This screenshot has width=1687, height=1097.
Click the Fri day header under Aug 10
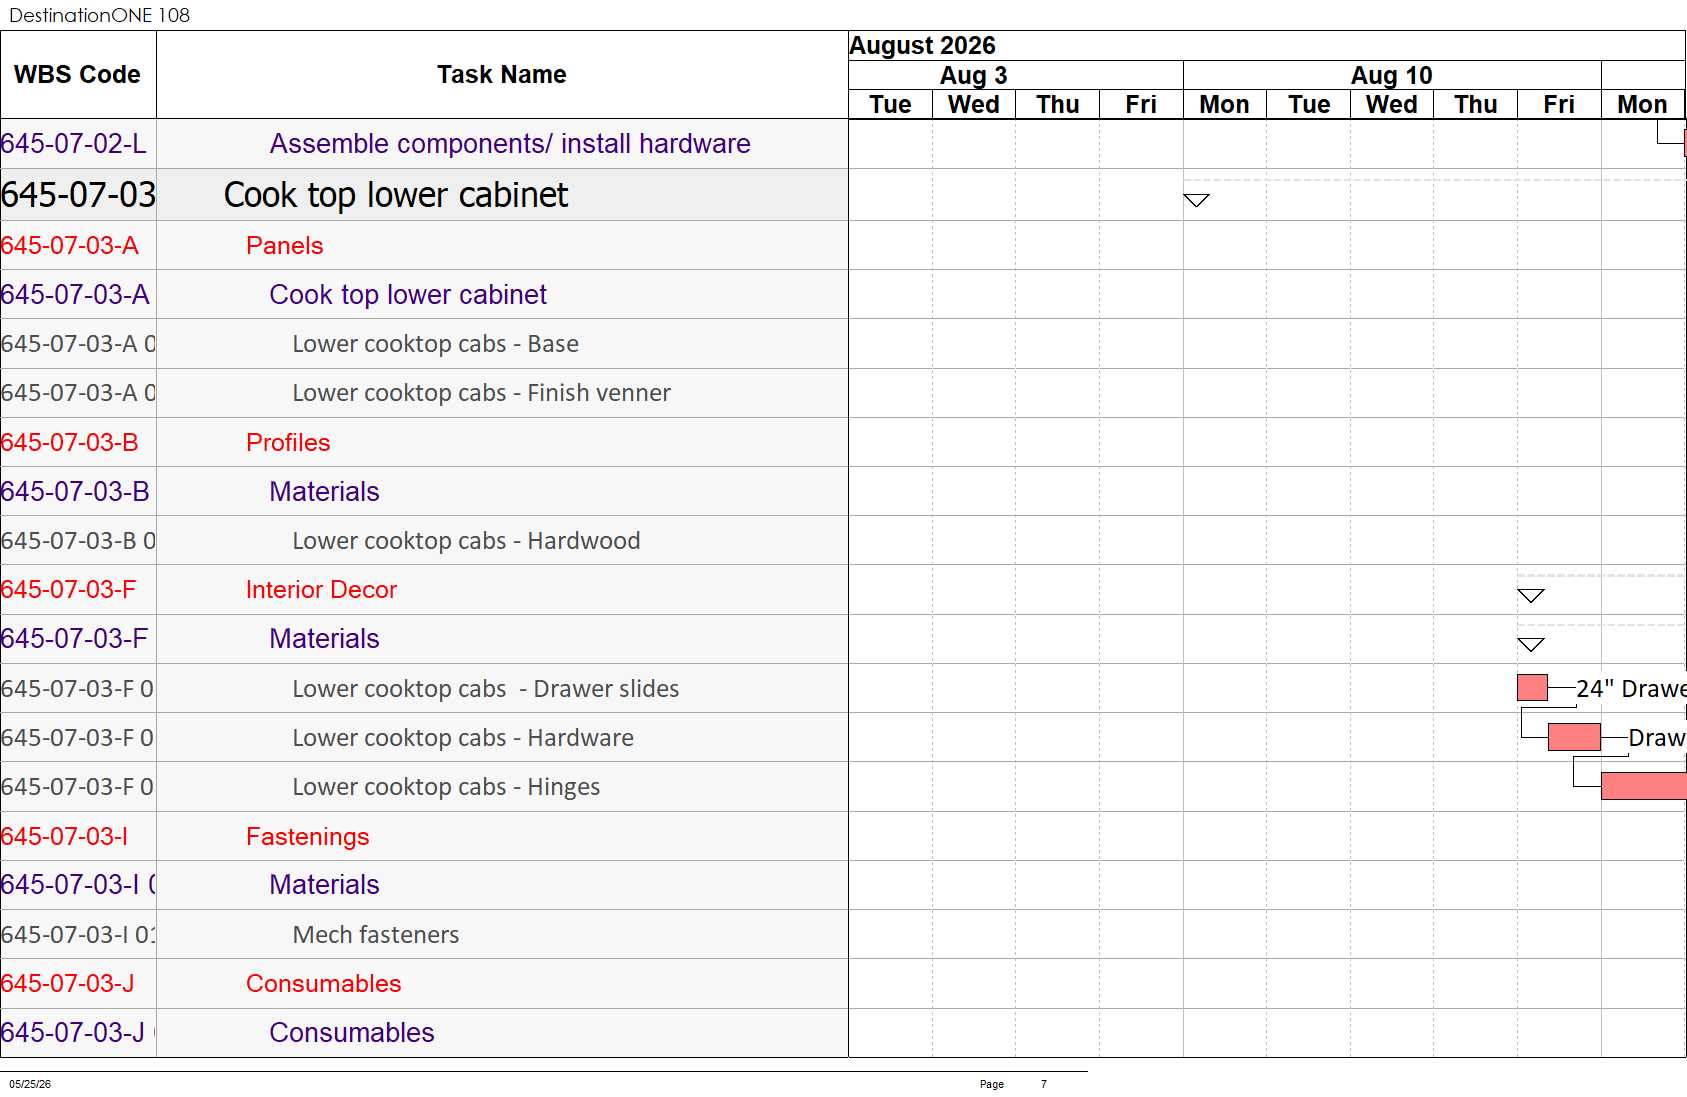click(x=1559, y=105)
